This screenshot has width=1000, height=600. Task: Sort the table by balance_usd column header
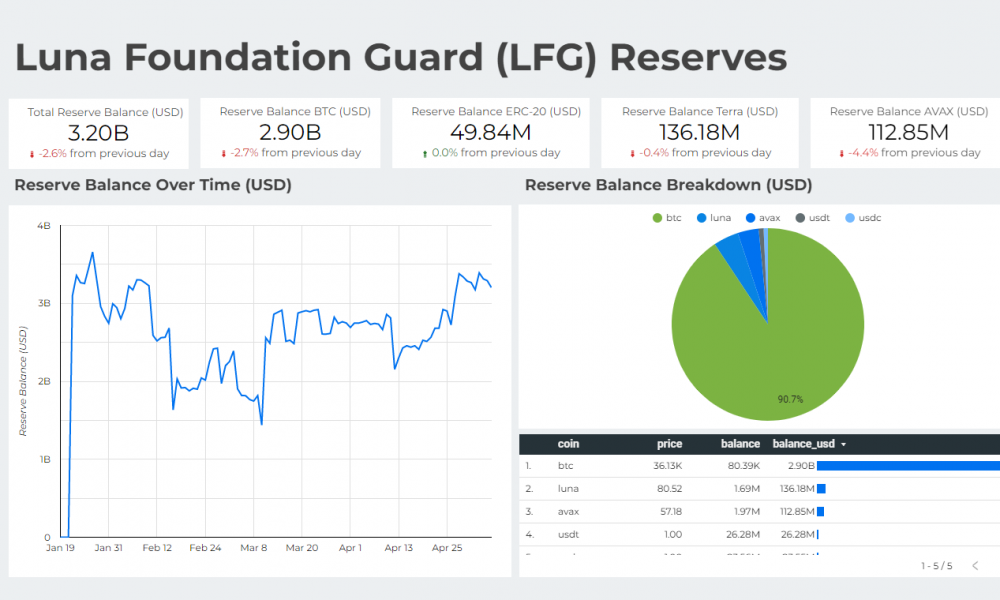coord(804,444)
